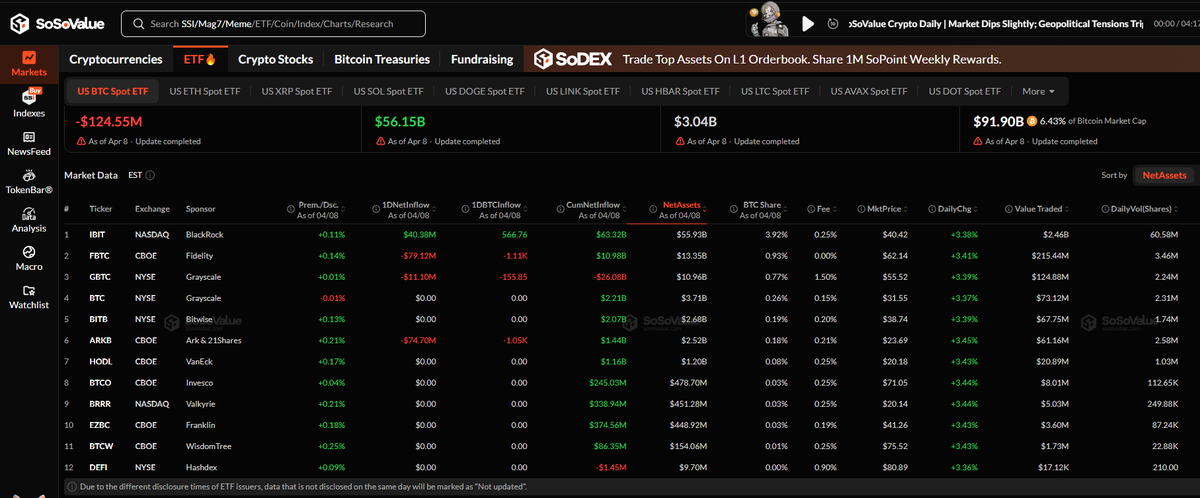Image resolution: width=1200 pixels, height=498 pixels.
Task: Select the US HBAR Spot ETF tab
Action: [x=680, y=91]
